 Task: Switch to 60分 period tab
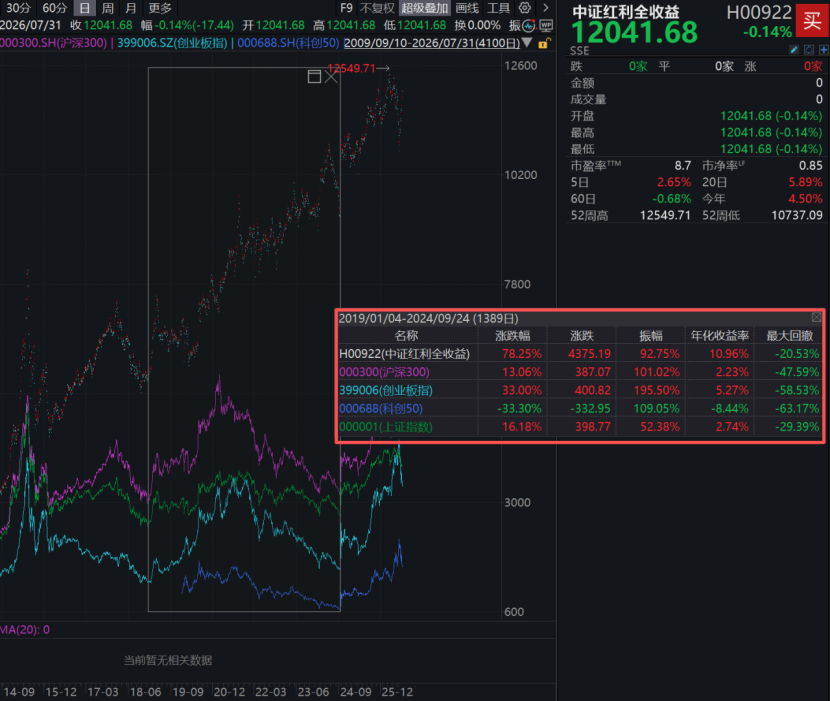[55, 8]
